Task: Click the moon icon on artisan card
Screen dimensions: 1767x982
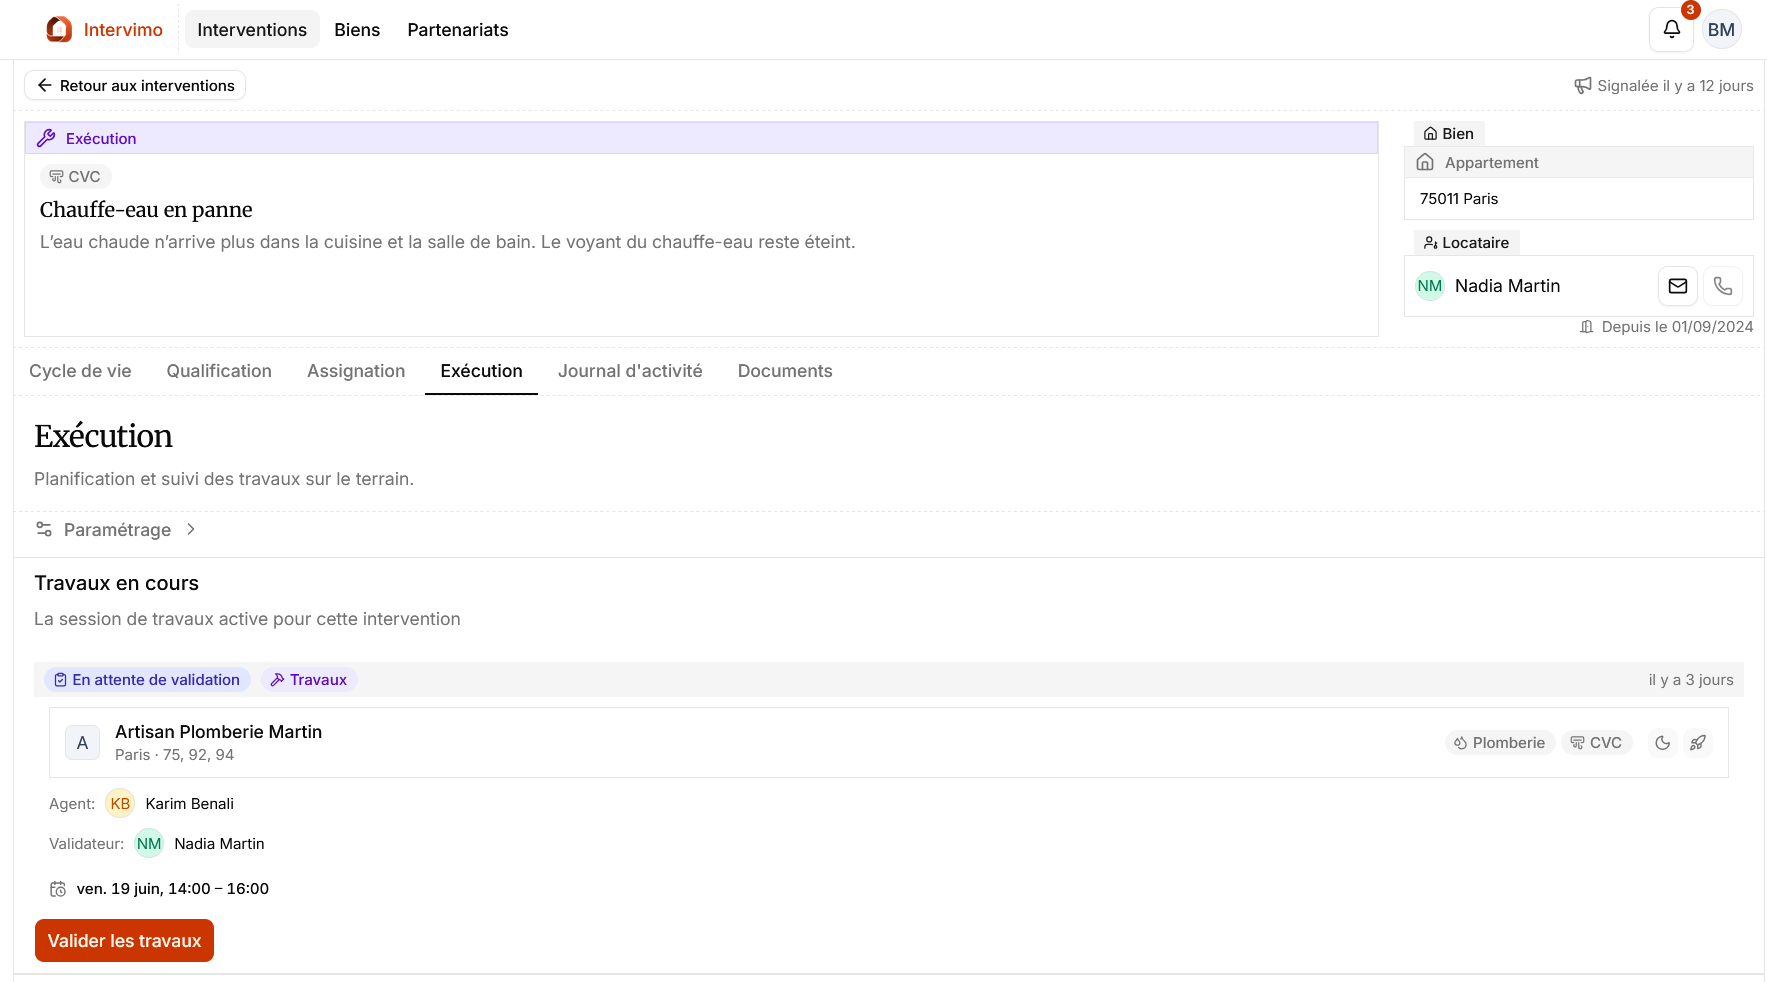Action: 1663,743
